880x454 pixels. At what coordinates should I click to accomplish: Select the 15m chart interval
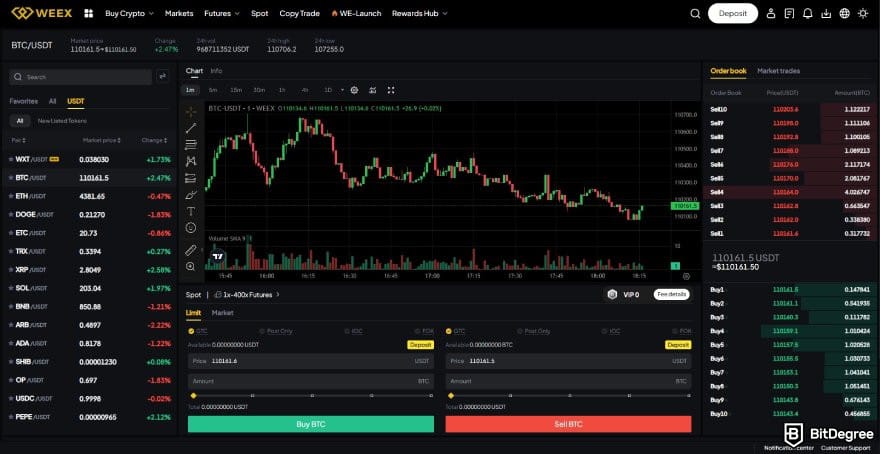tap(236, 90)
